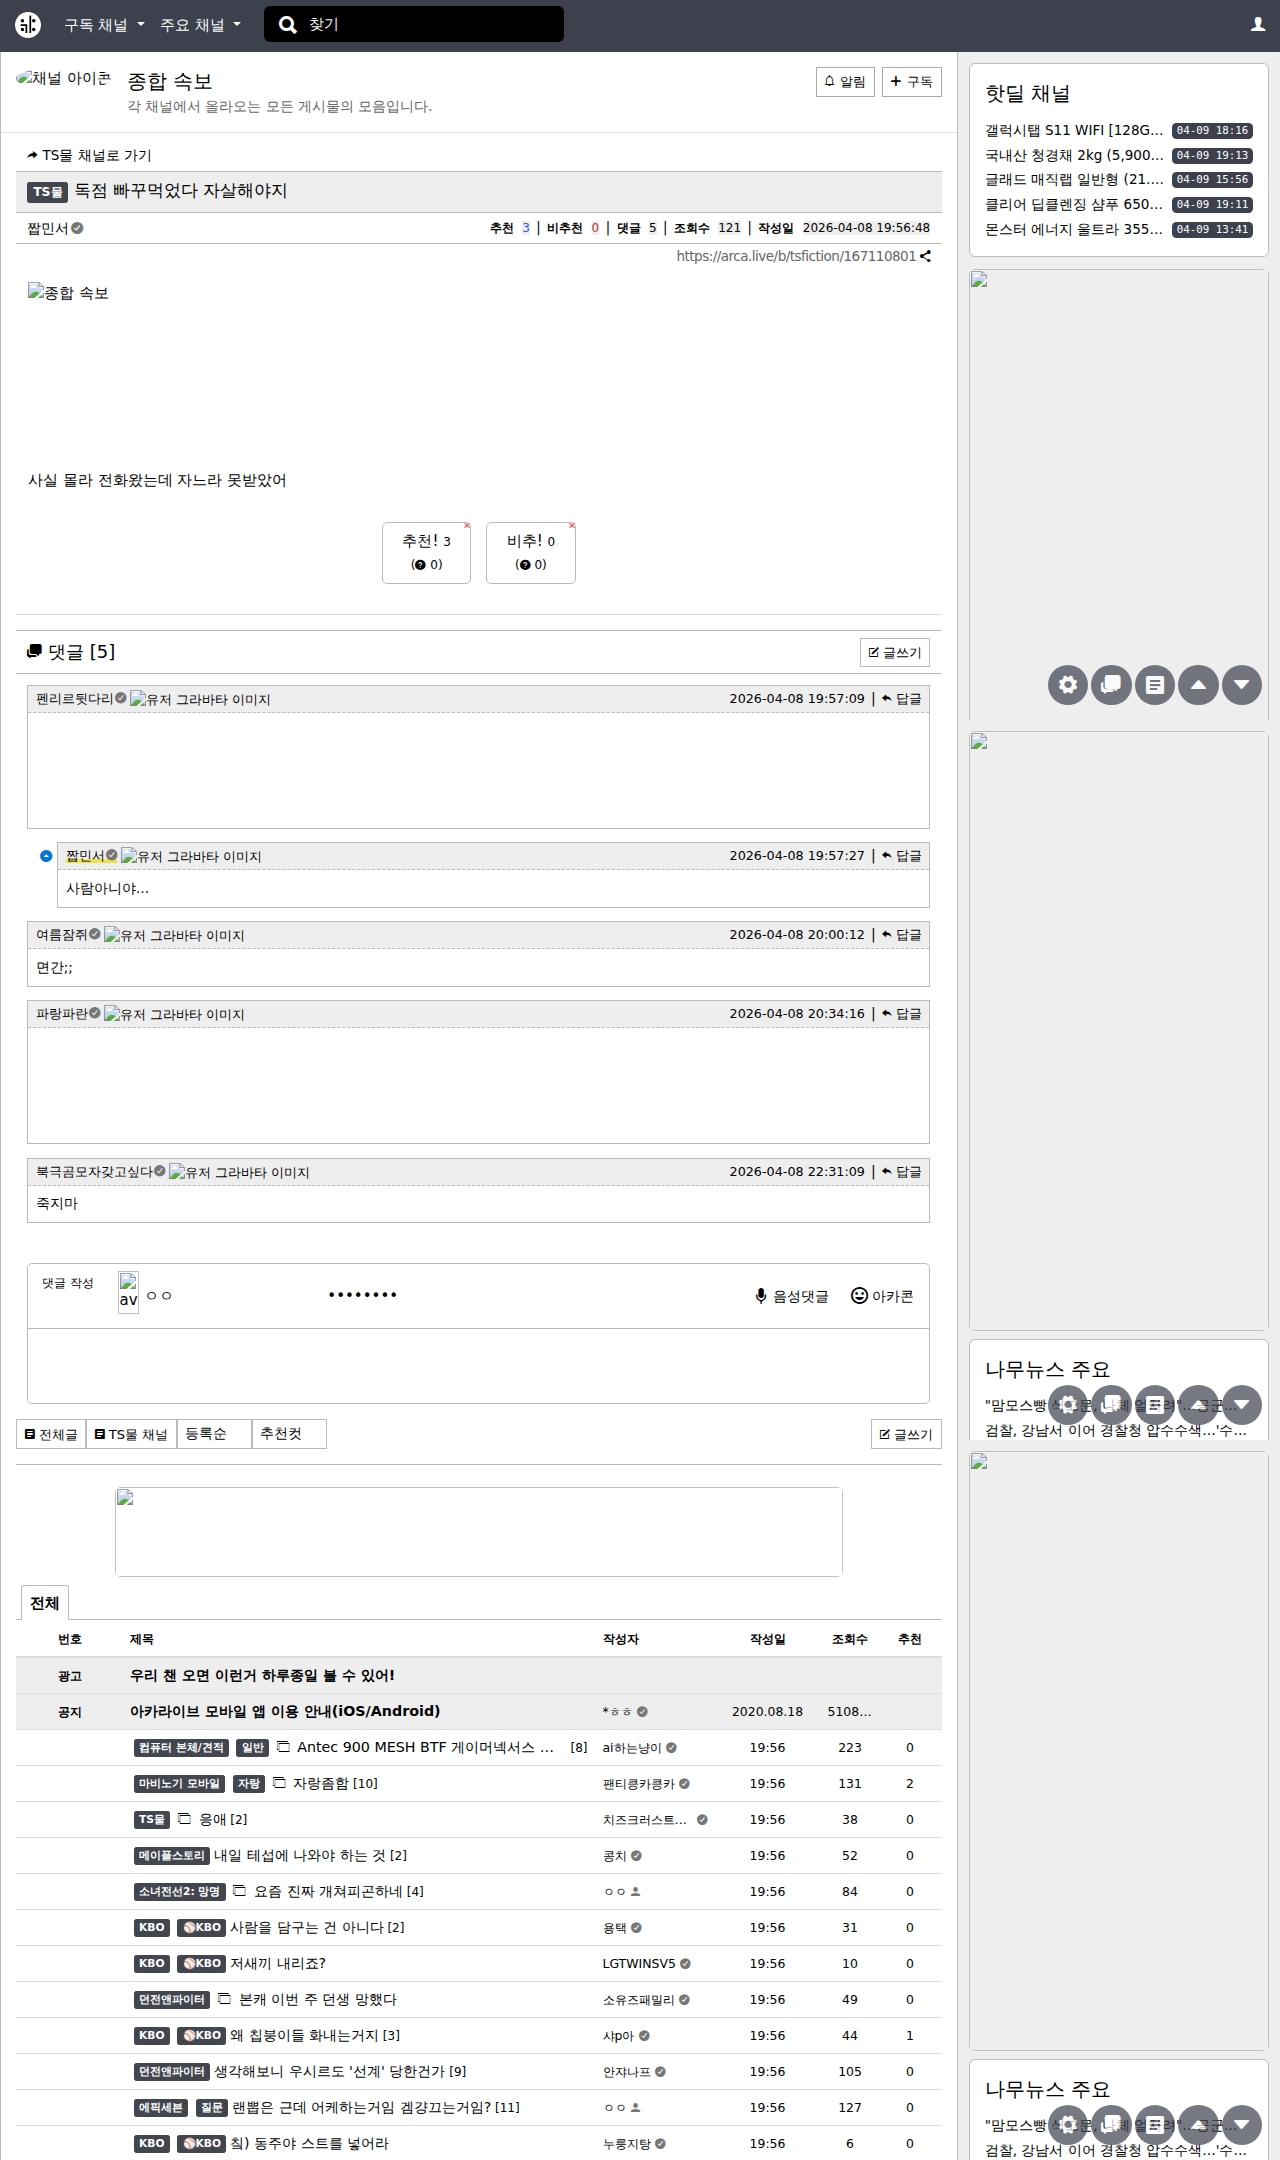
Task: Click the 종합 속보 image in article body
Action: coord(68,292)
